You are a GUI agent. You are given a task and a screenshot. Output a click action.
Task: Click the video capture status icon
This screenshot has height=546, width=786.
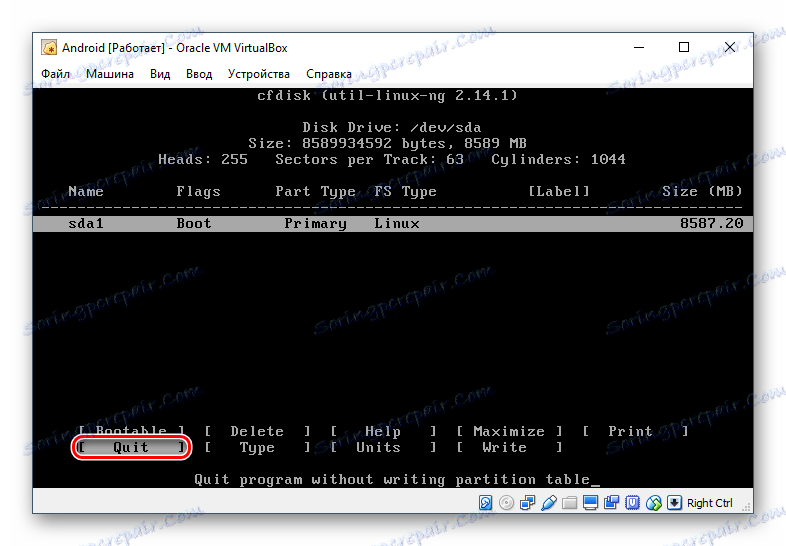612,502
